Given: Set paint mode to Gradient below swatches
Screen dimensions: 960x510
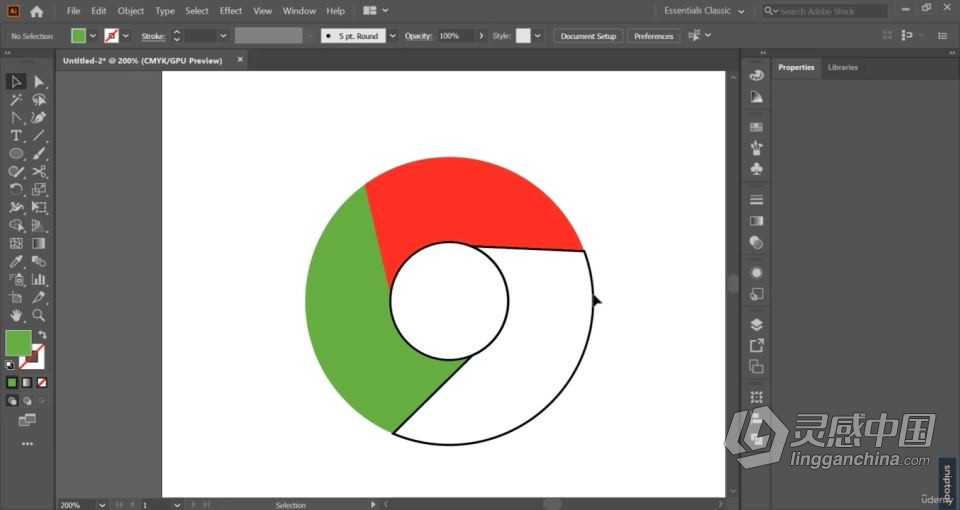Looking at the screenshot, I should (27, 383).
